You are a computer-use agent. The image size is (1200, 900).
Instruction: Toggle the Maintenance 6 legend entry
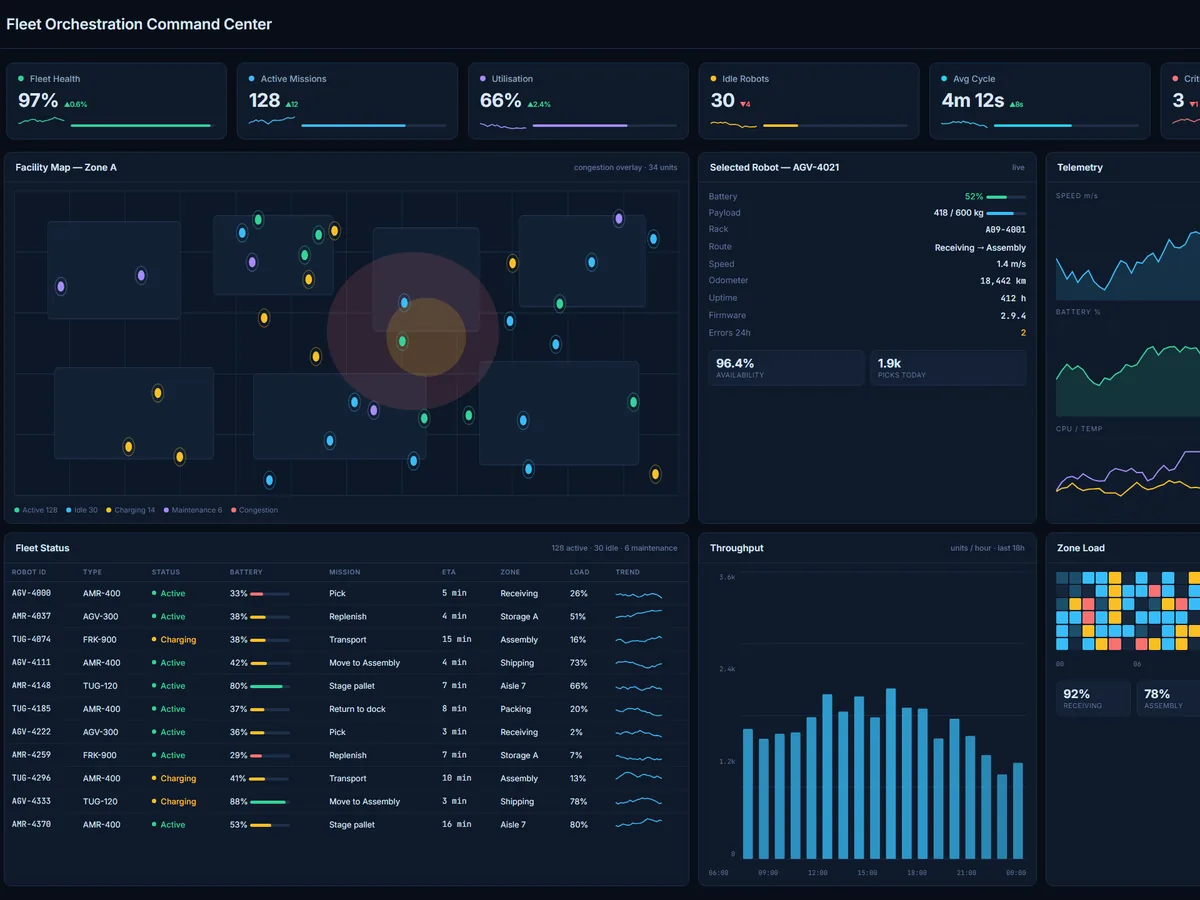[x=193, y=510]
